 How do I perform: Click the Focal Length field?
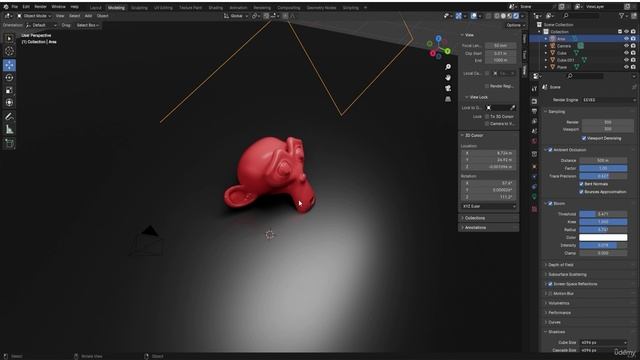pyautogui.click(x=500, y=46)
